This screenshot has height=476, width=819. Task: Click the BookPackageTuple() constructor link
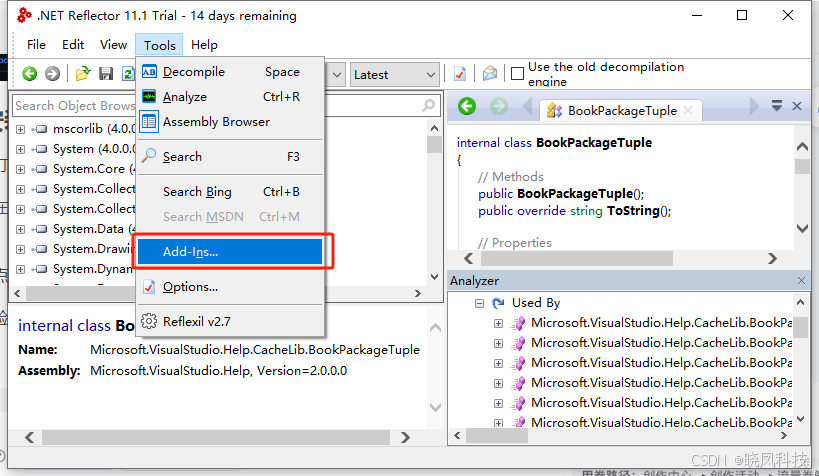(x=575, y=193)
